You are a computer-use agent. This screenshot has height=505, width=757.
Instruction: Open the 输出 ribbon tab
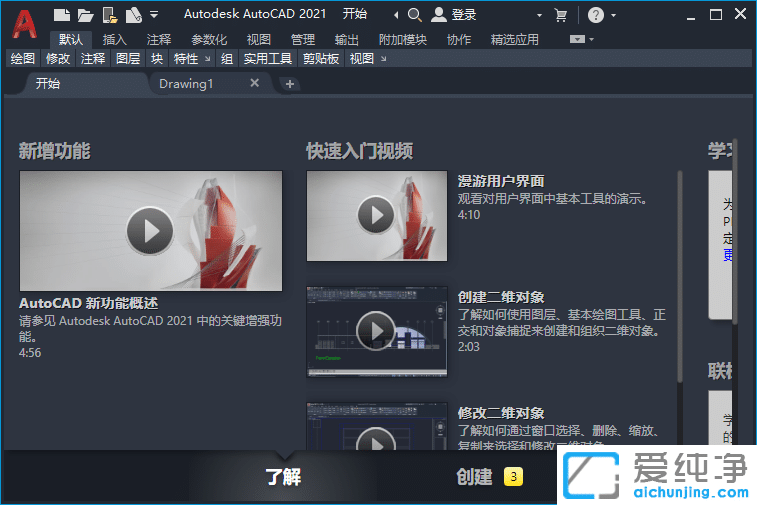[x=347, y=40]
